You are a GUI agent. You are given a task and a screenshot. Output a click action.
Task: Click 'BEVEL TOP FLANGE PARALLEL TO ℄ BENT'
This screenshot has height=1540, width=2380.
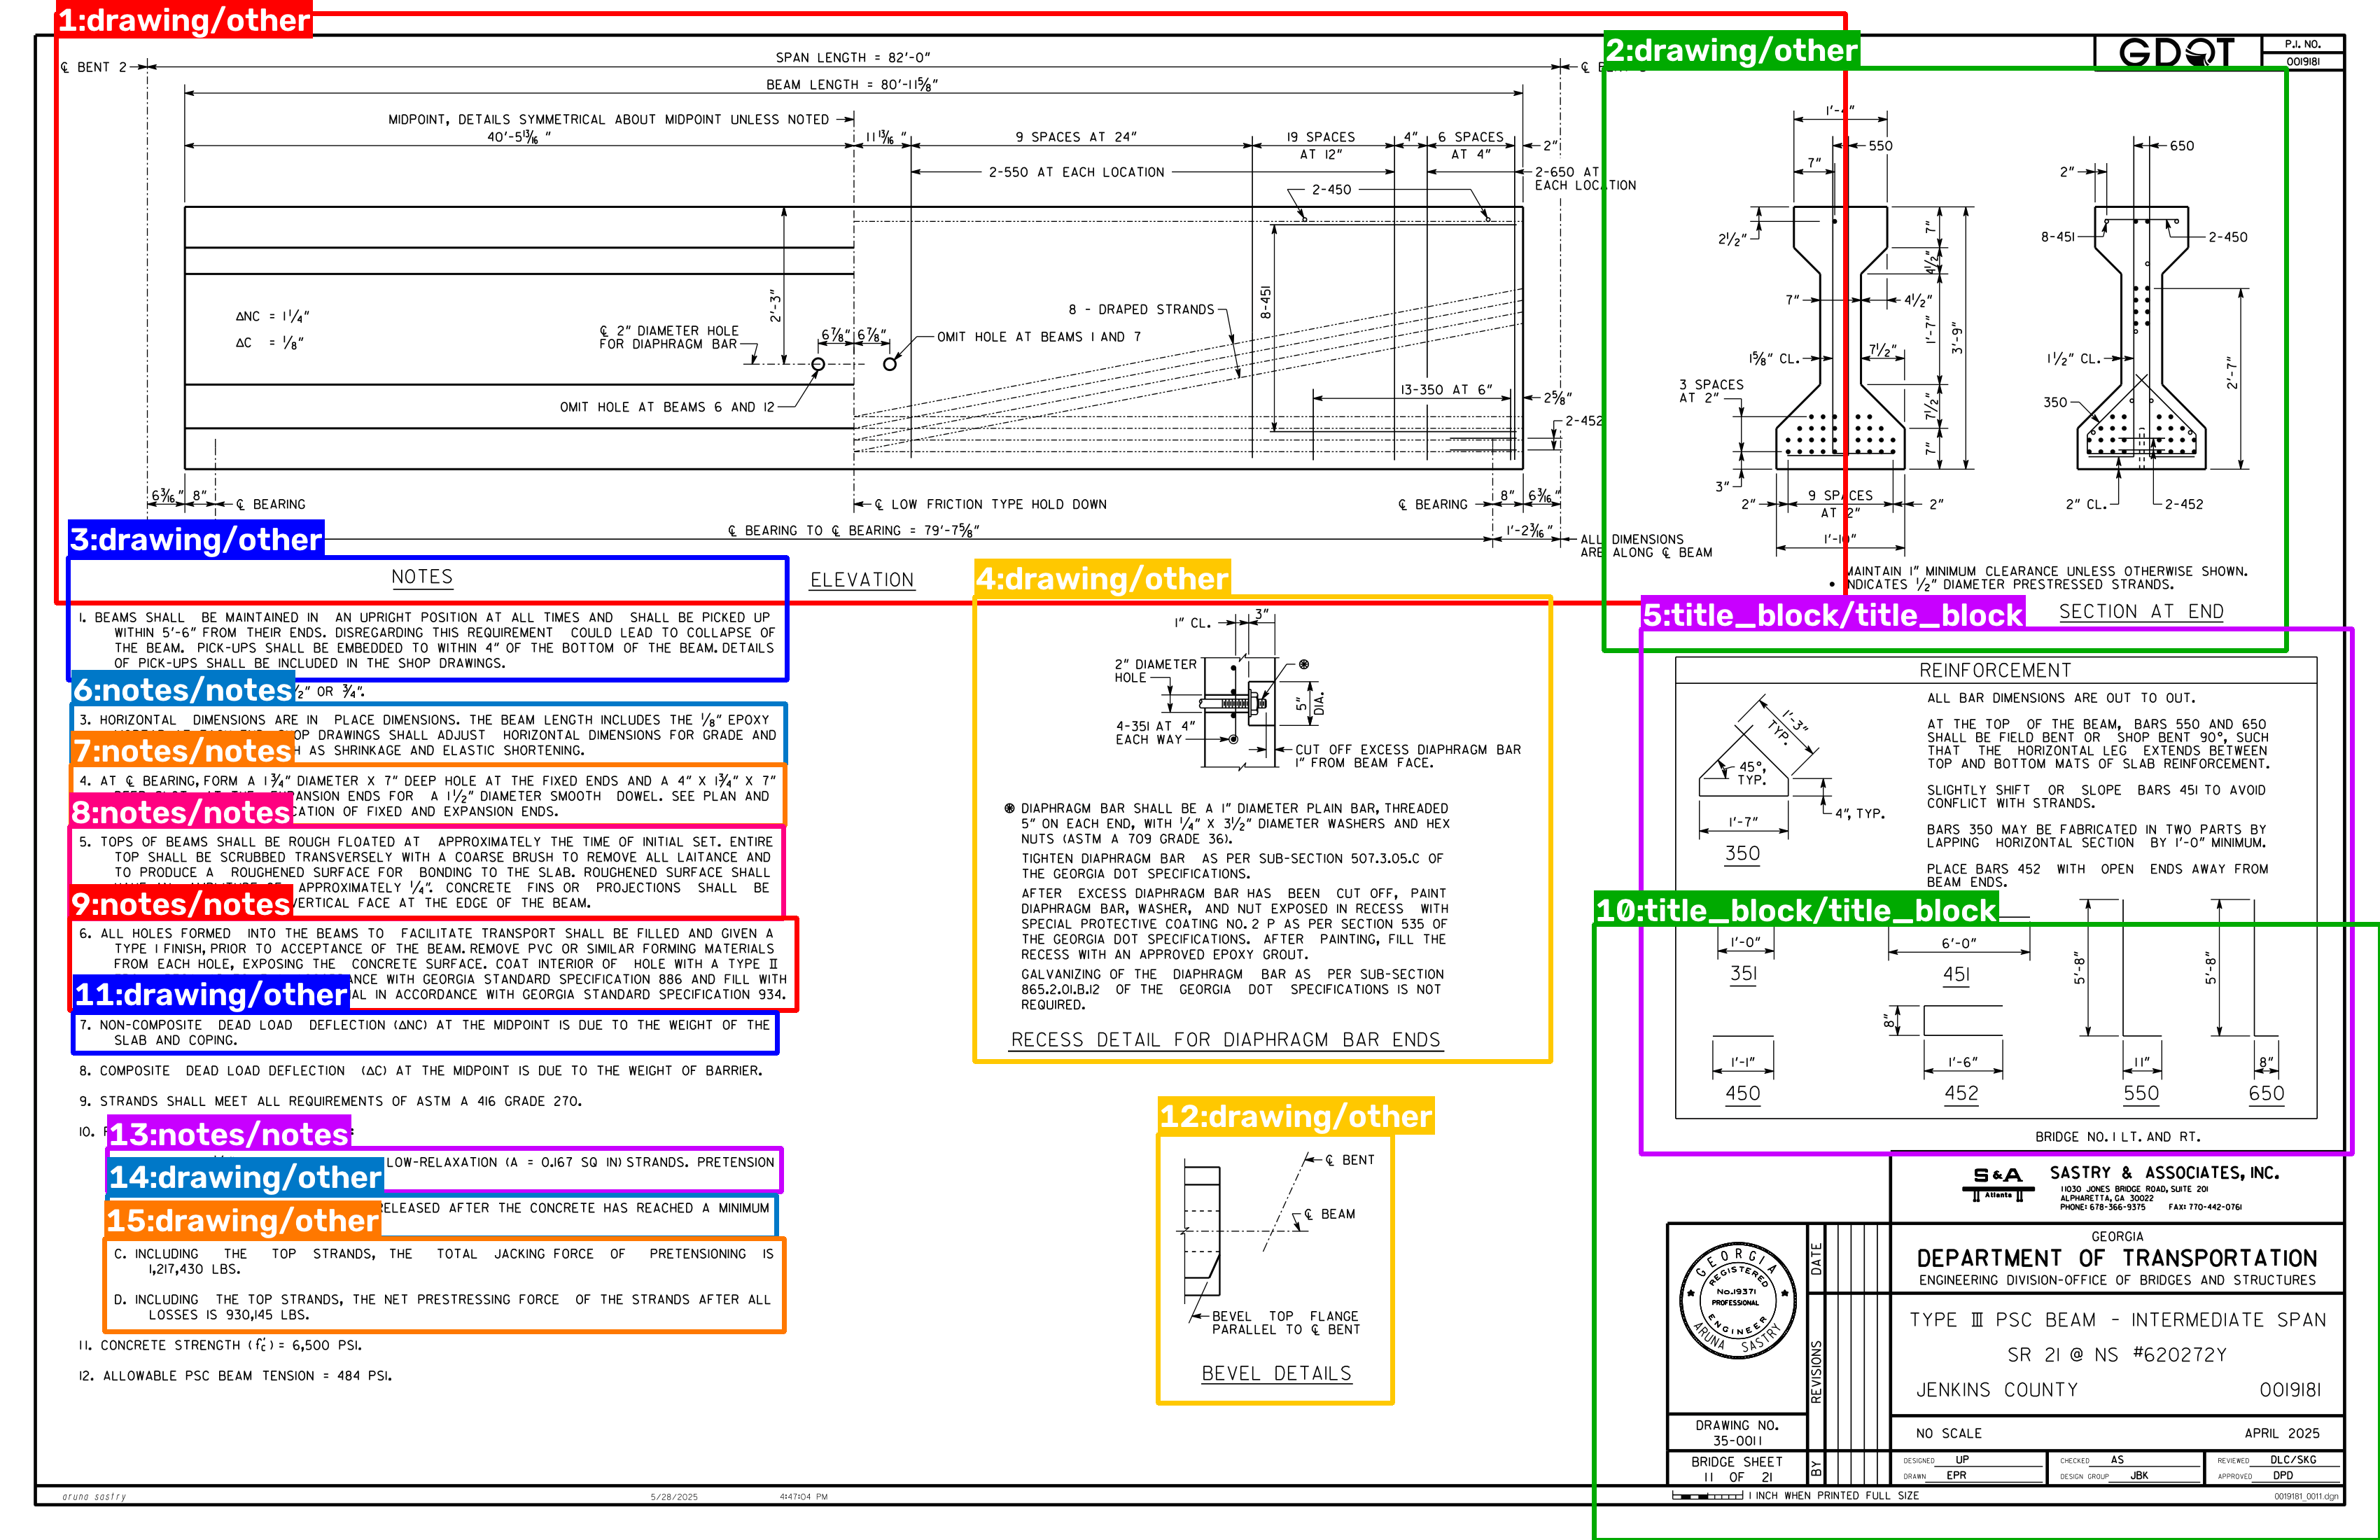(1286, 1323)
